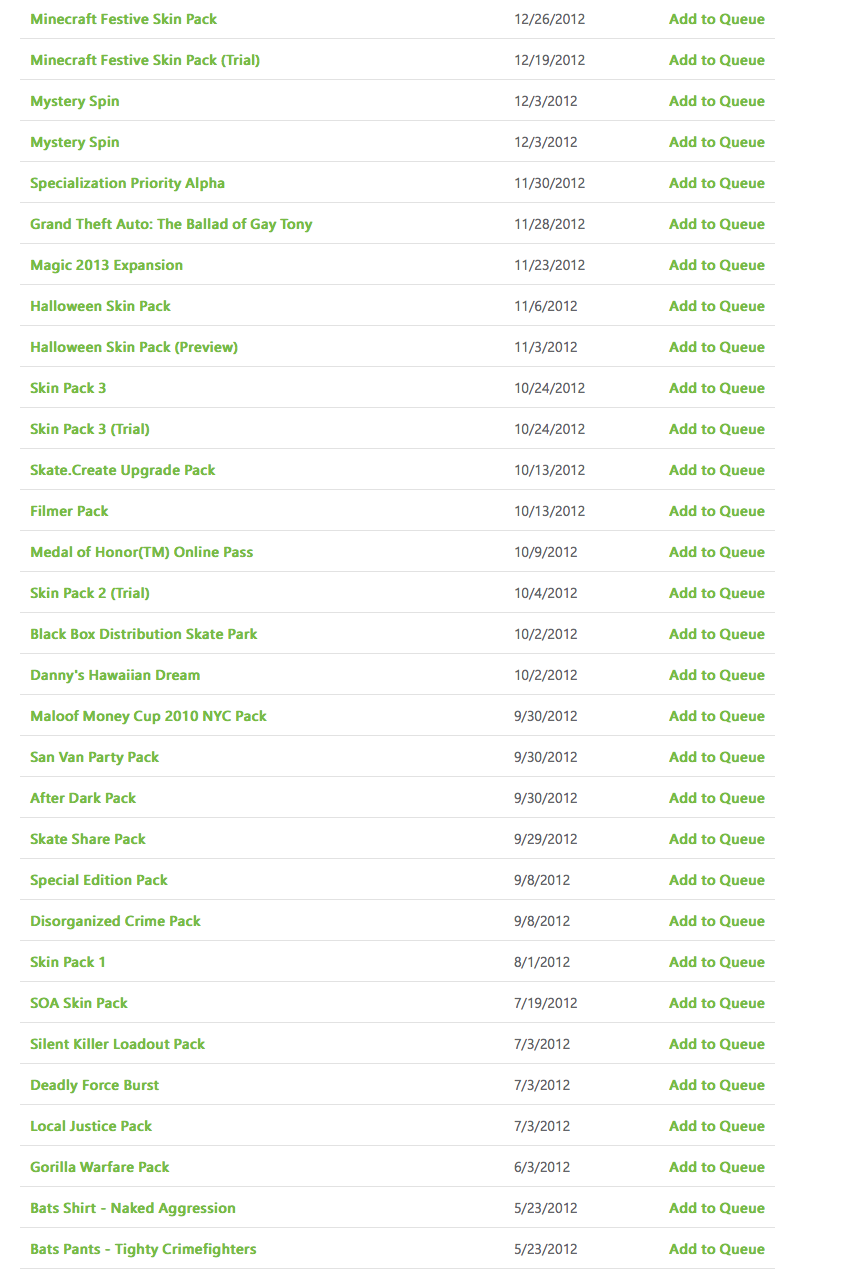The height and width of the screenshot is (1275, 846).
Task: Add San Van Party Pack to queue
Action: (717, 757)
